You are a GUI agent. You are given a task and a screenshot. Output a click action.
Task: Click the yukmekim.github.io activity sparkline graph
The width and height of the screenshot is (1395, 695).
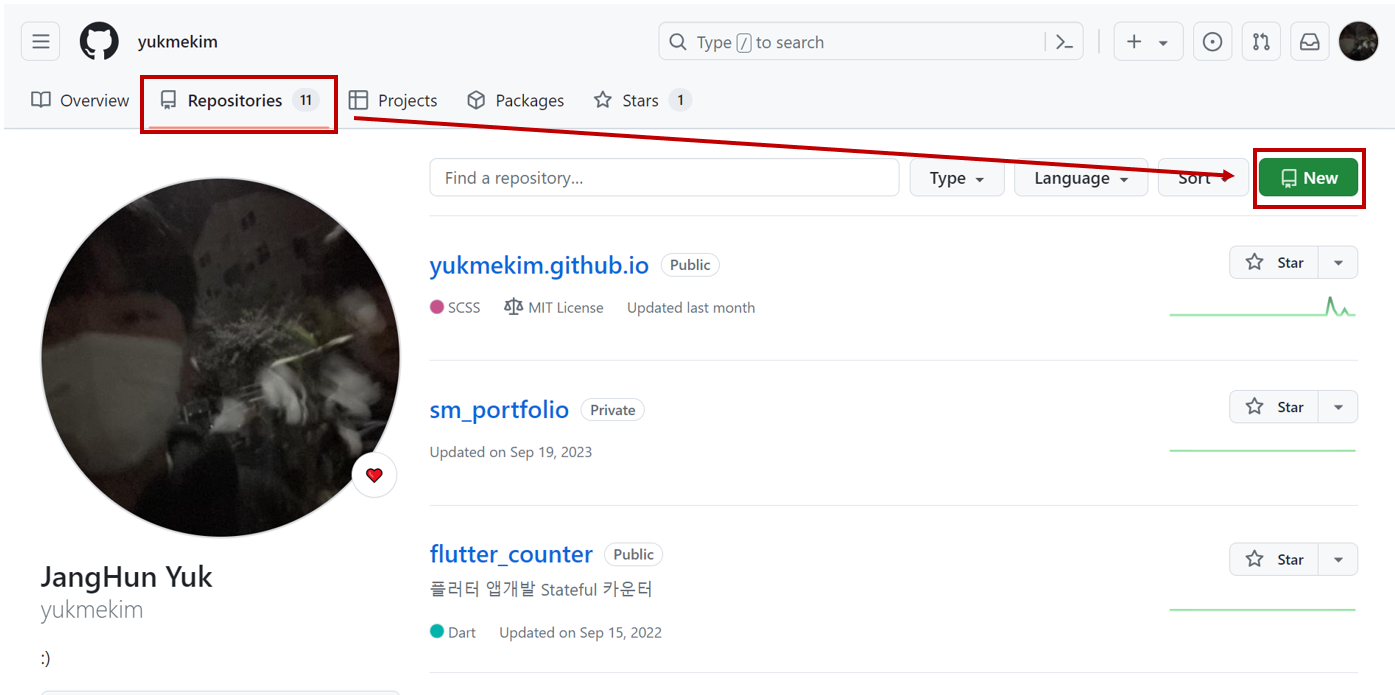[1262, 308]
